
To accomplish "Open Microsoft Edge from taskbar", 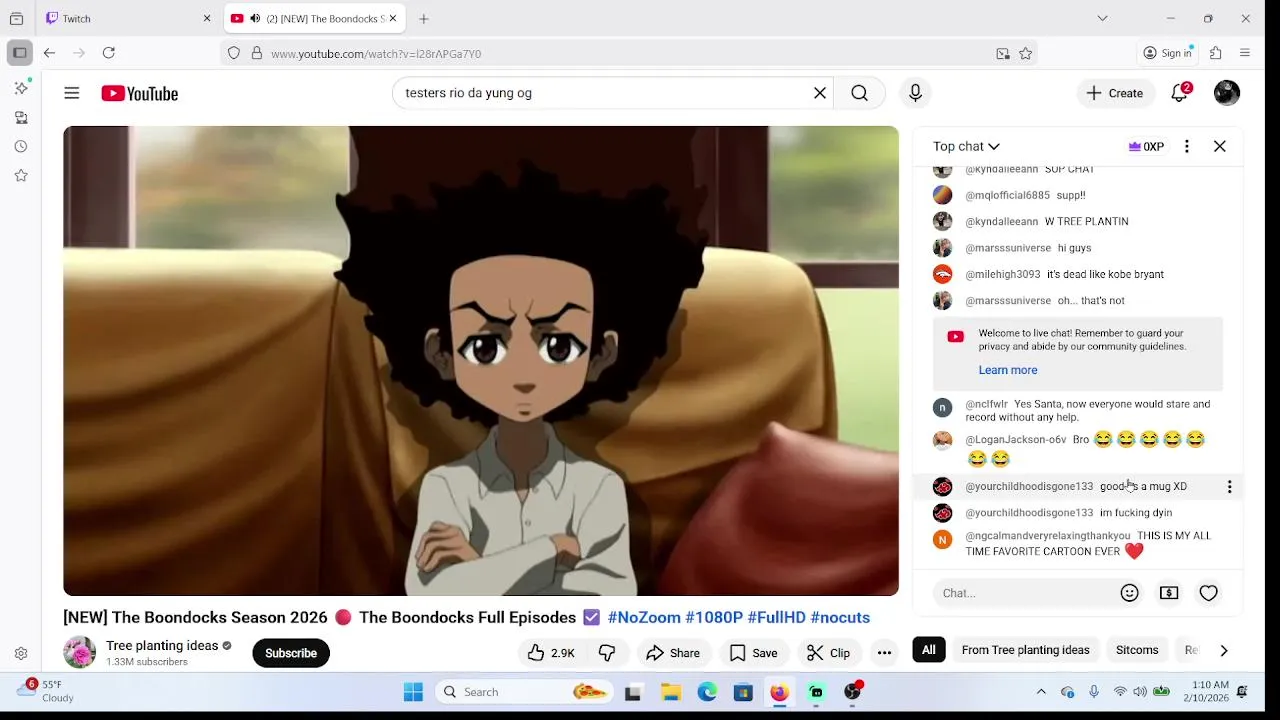I will (707, 692).
